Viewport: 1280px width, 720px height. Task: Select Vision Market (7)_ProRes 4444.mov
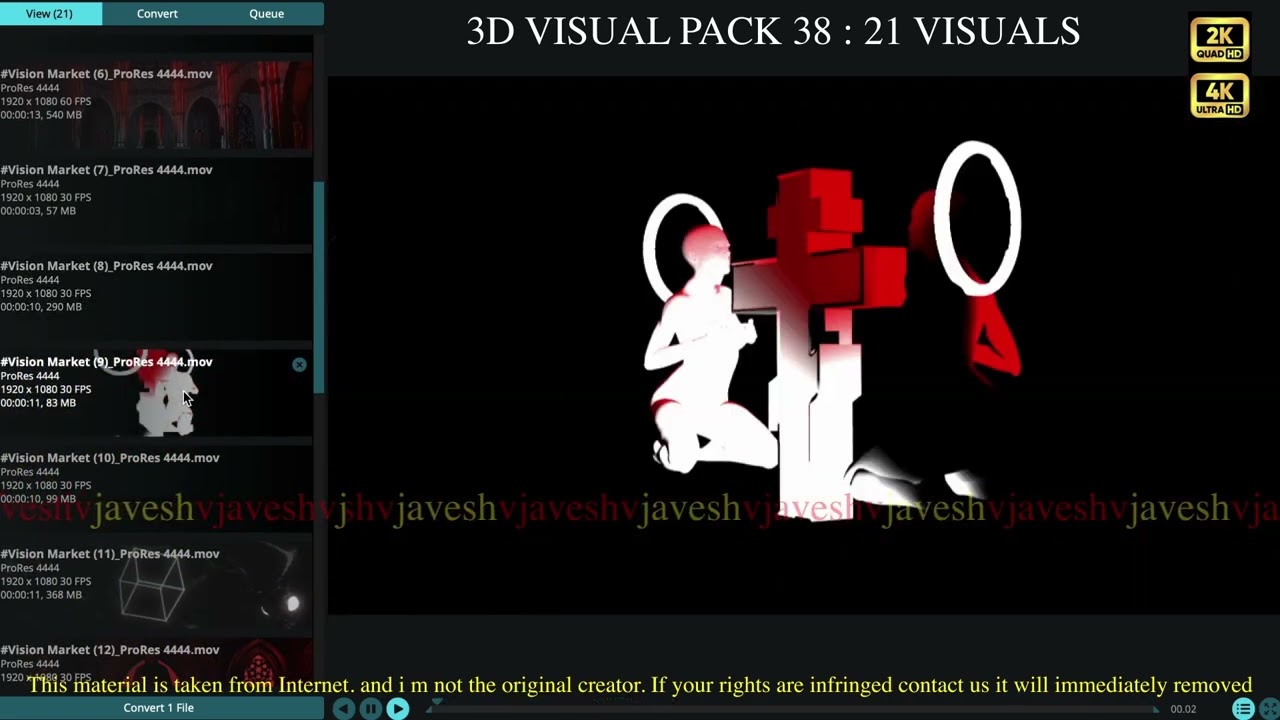pos(156,200)
